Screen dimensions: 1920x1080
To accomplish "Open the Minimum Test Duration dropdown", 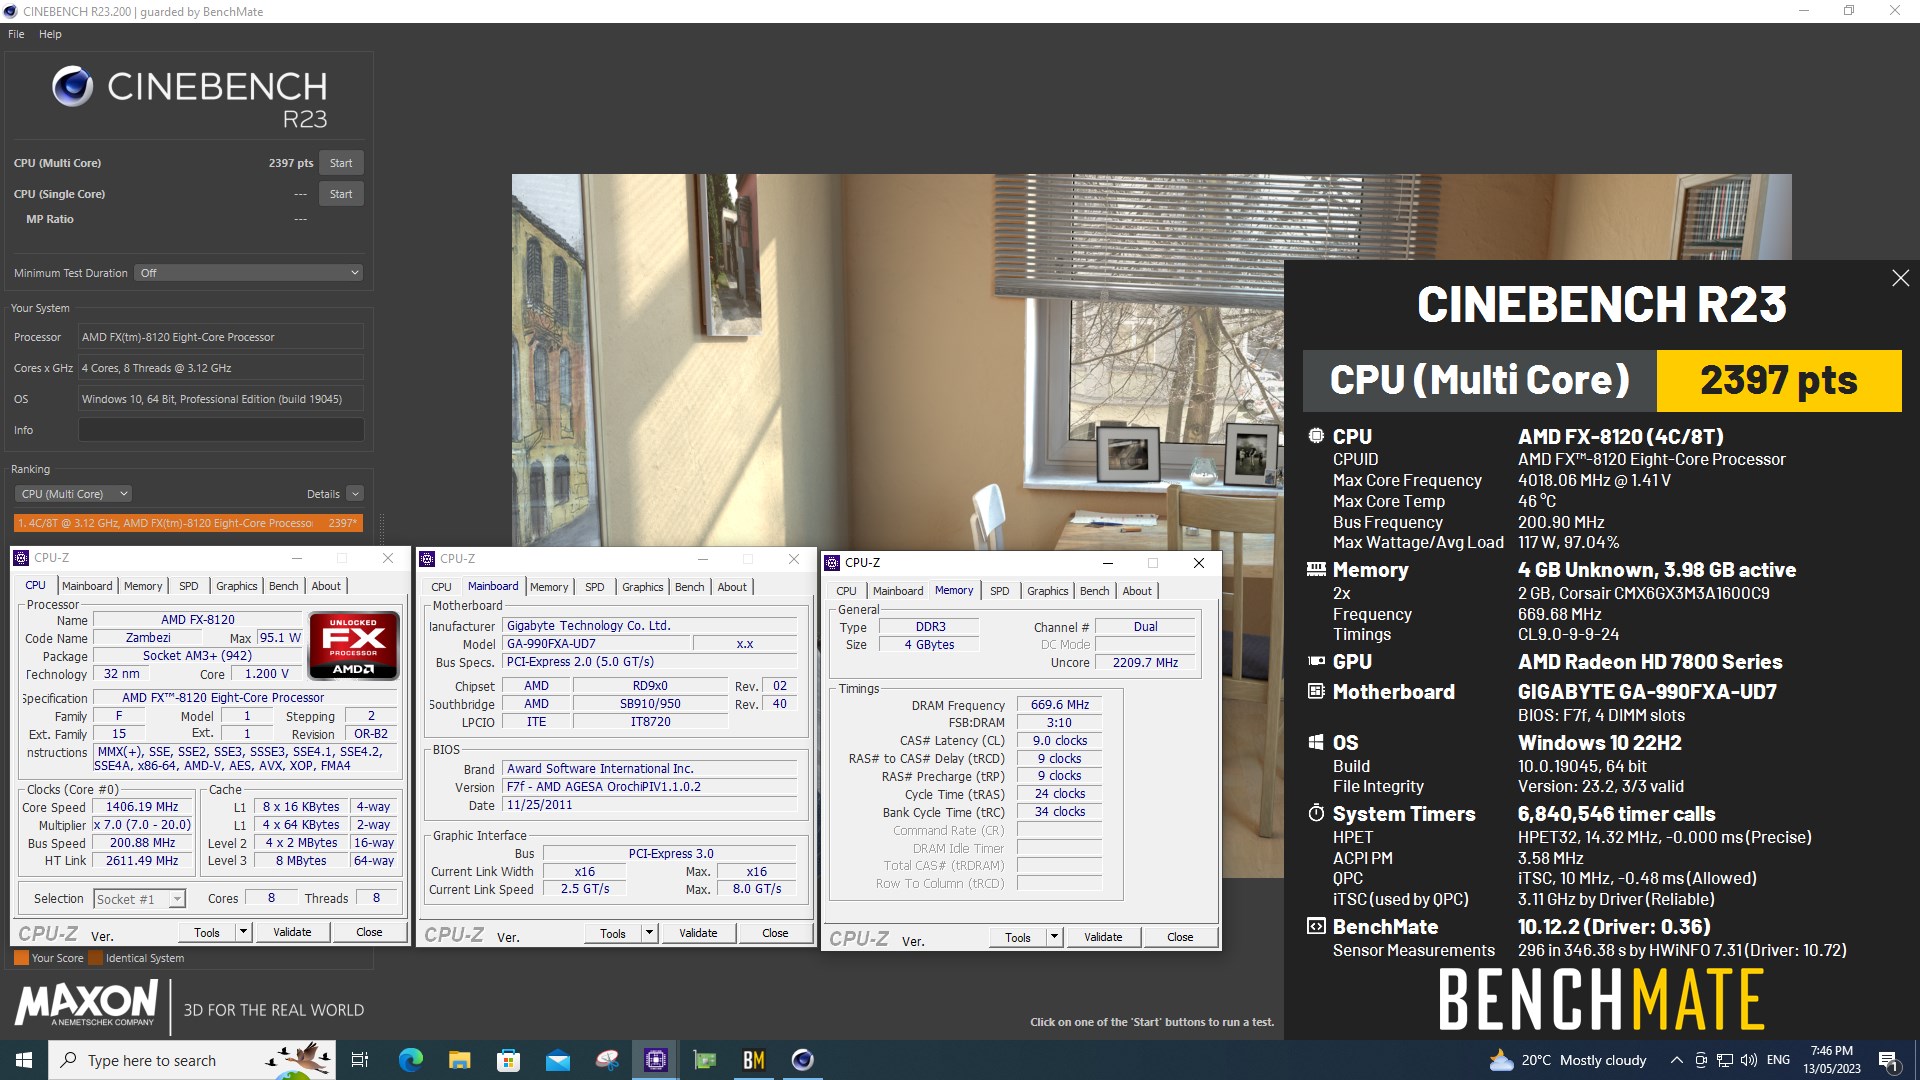I will point(248,273).
